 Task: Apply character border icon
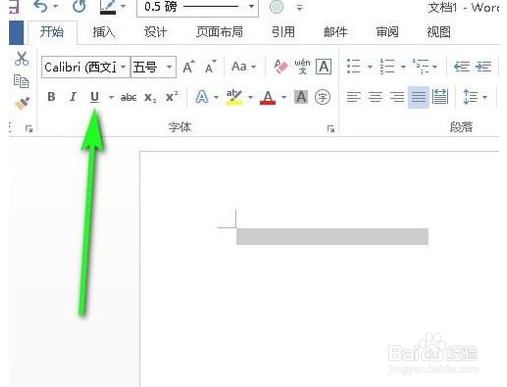tap(324, 67)
